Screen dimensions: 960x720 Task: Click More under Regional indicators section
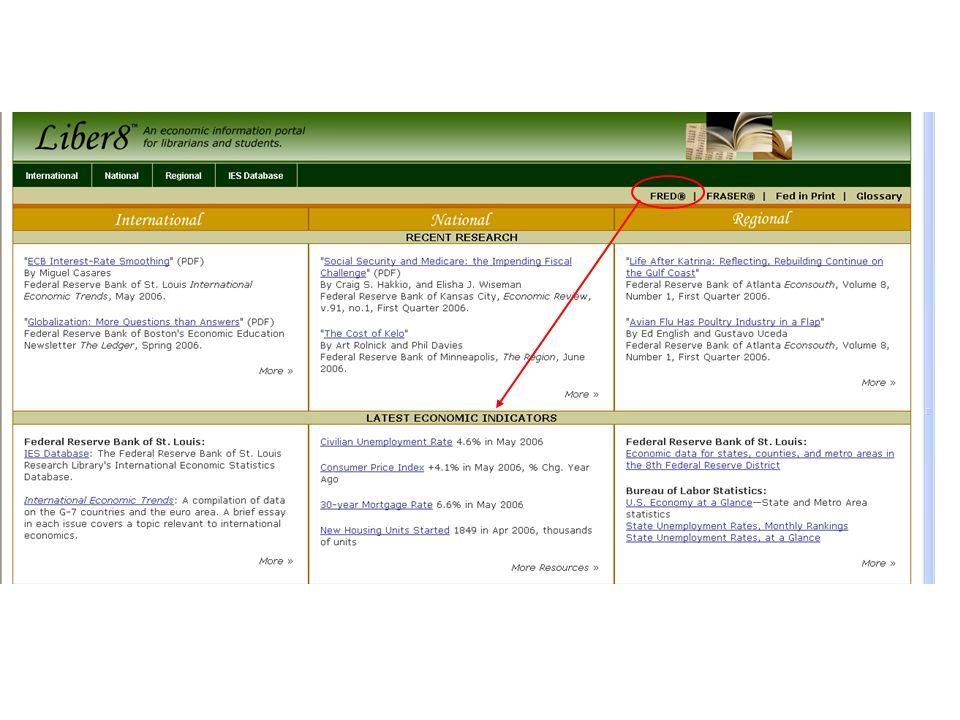pos(878,563)
